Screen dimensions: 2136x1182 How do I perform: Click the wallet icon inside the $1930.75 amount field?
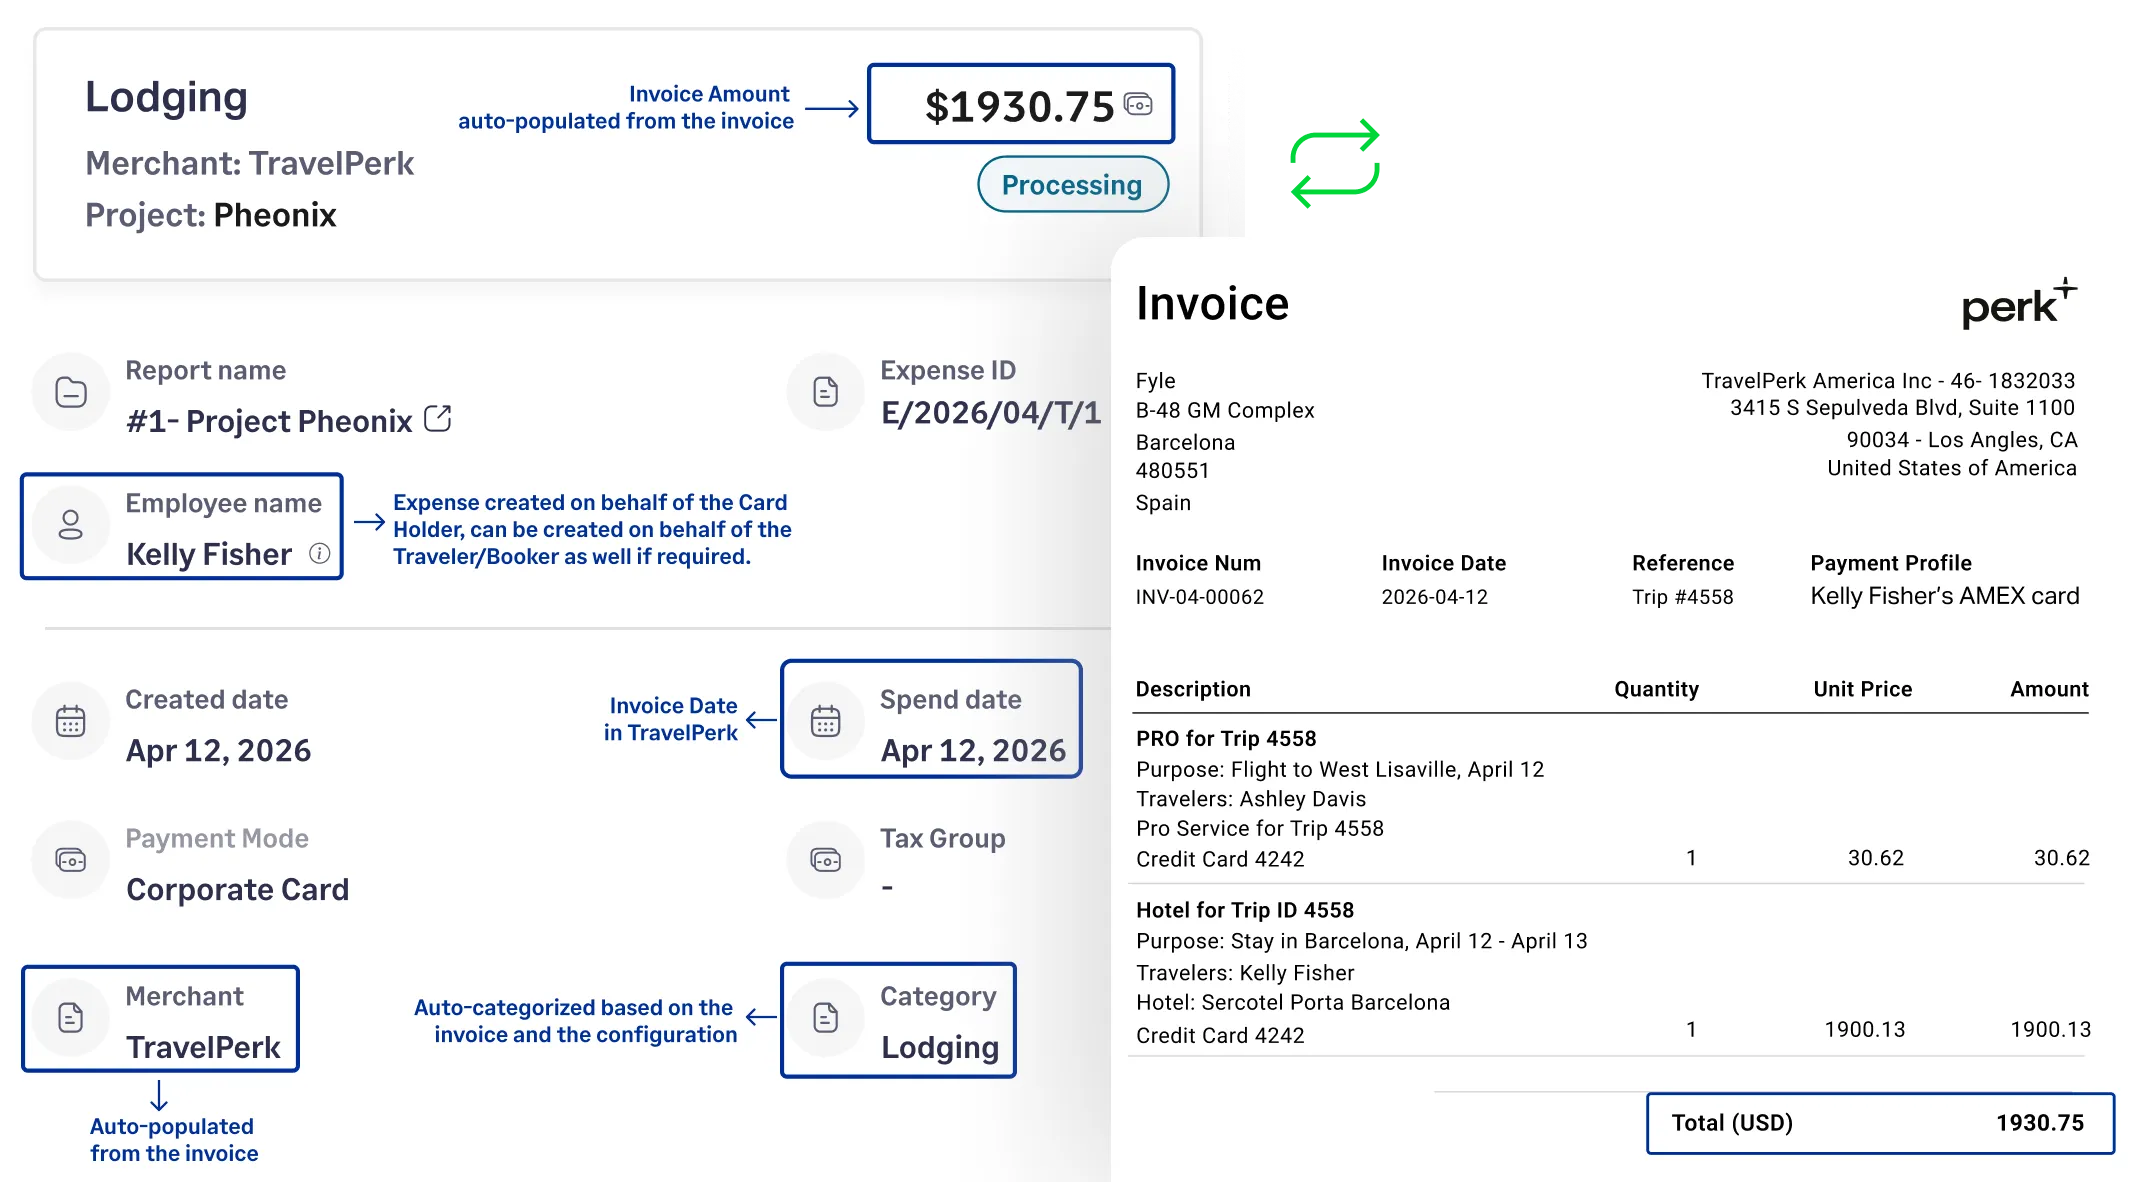(x=1139, y=104)
